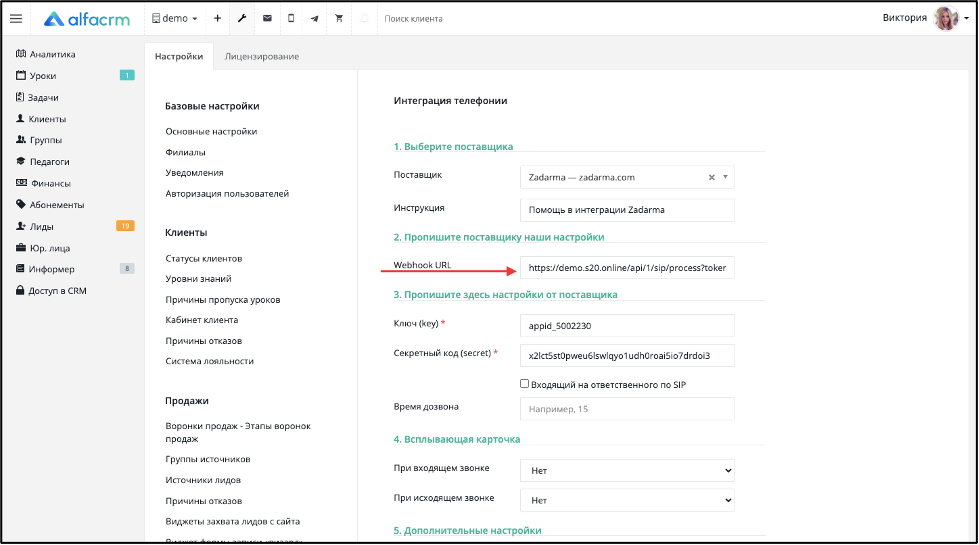Viewport: 979px width, 545px height.
Task: Go to Финансы section
Action: tap(43, 184)
